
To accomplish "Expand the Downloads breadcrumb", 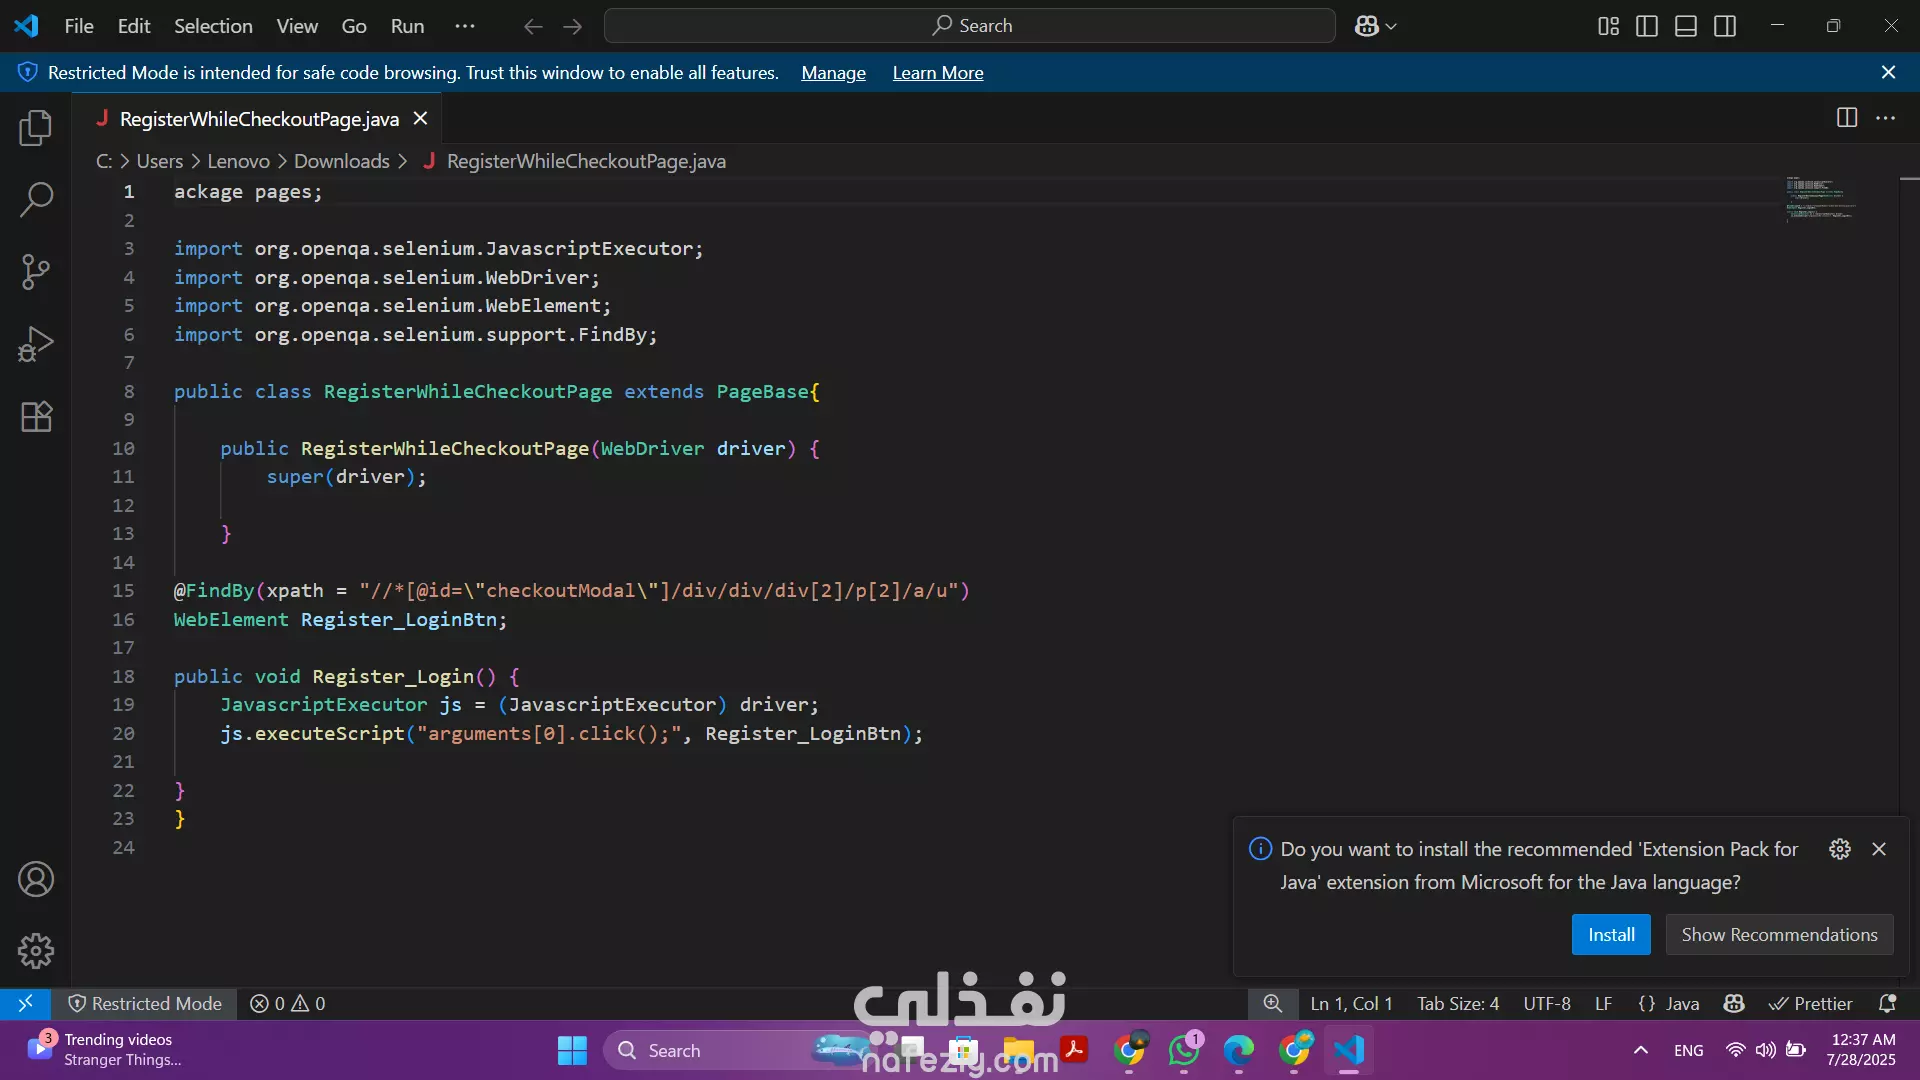I will (342, 161).
